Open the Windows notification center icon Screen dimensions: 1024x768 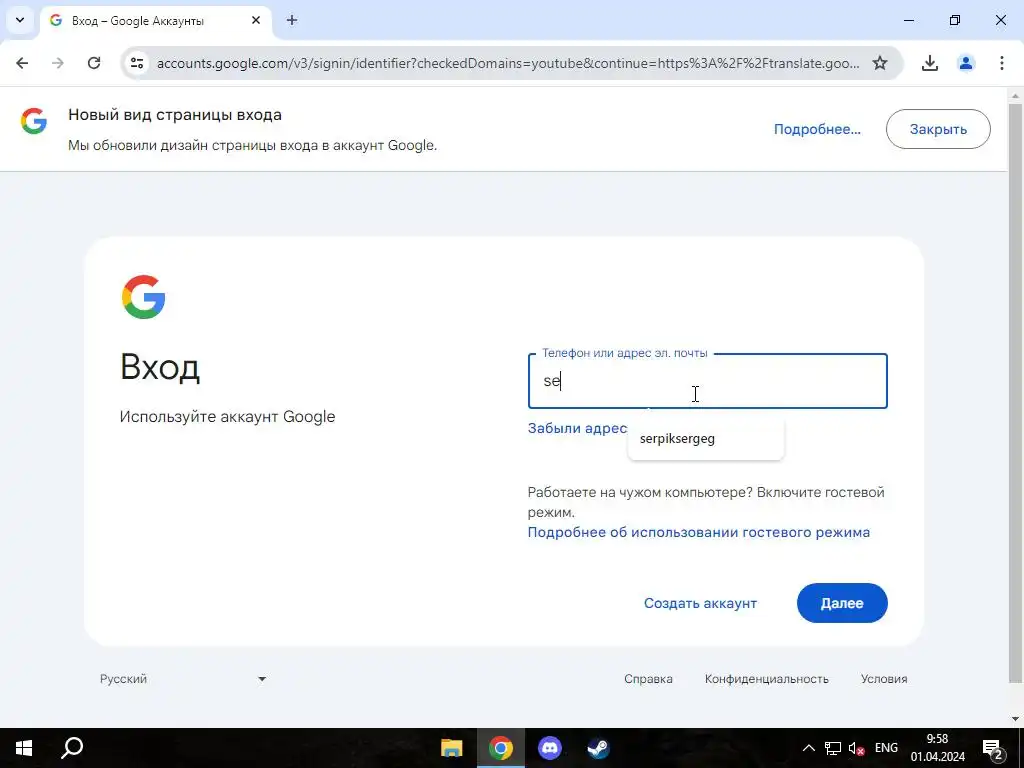point(992,748)
